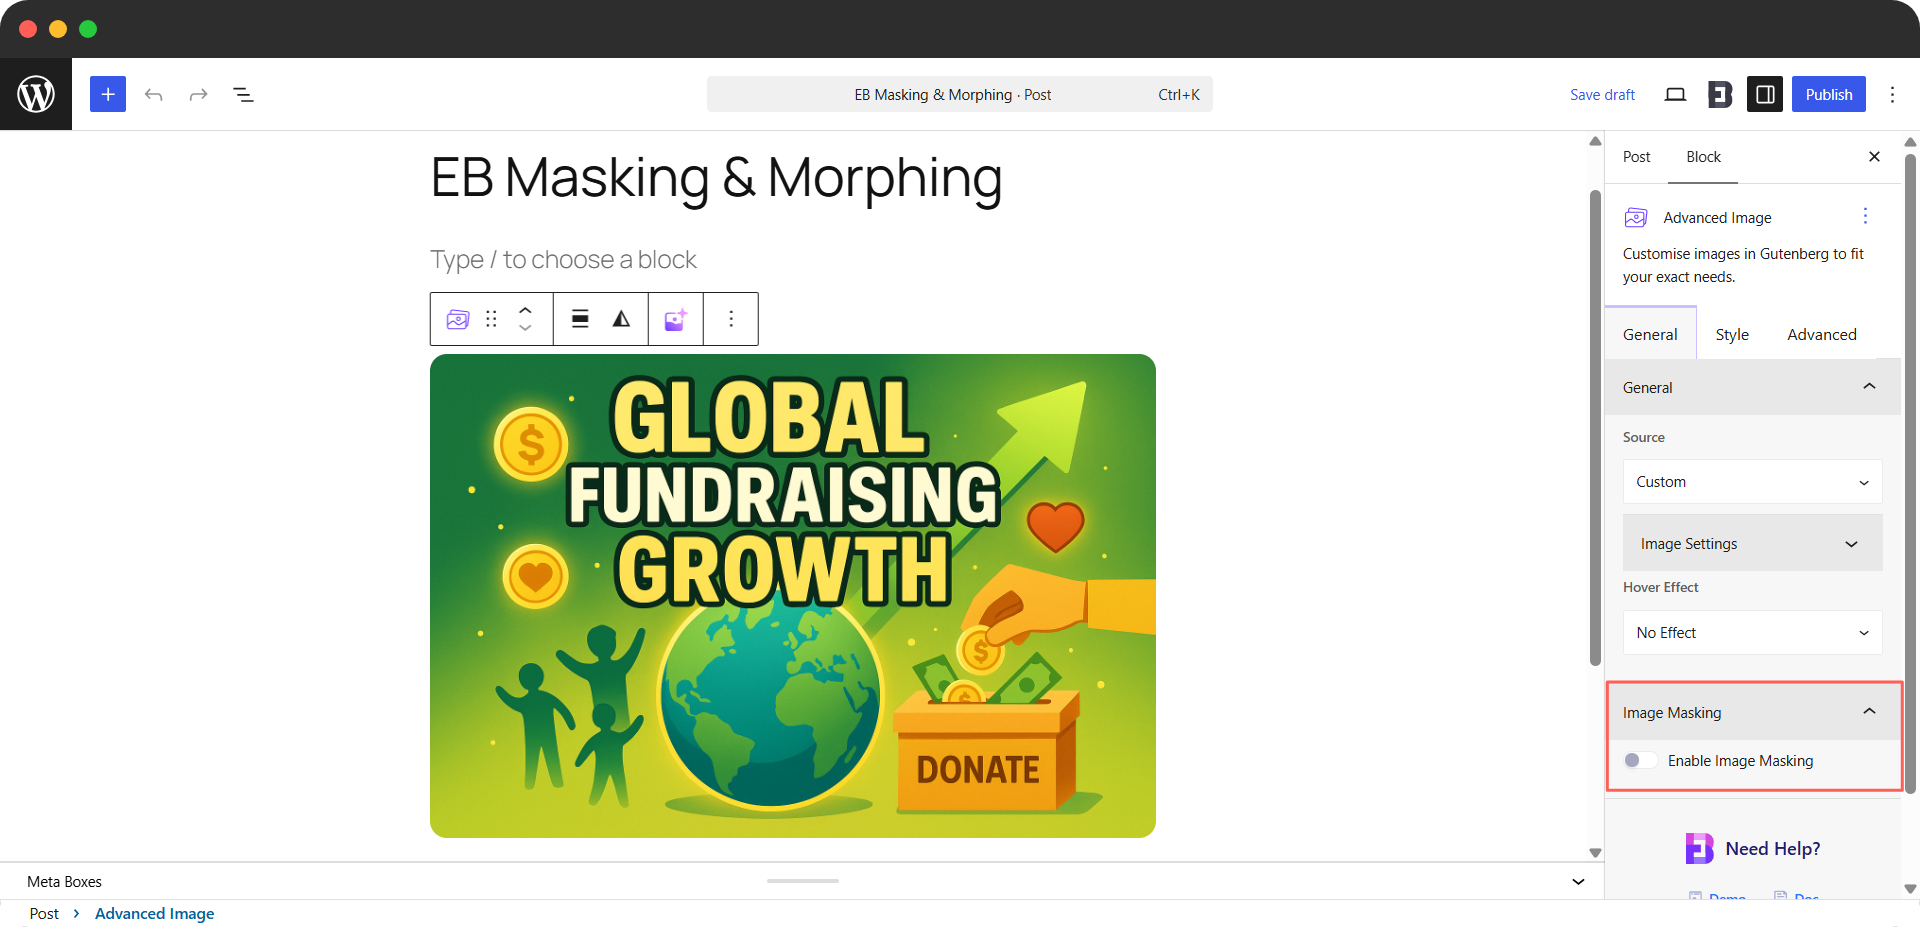Open the Hover Effect dropdown
This screenshot has height=927, width=1920.
pyautogui.click(x=1752, y=633)
